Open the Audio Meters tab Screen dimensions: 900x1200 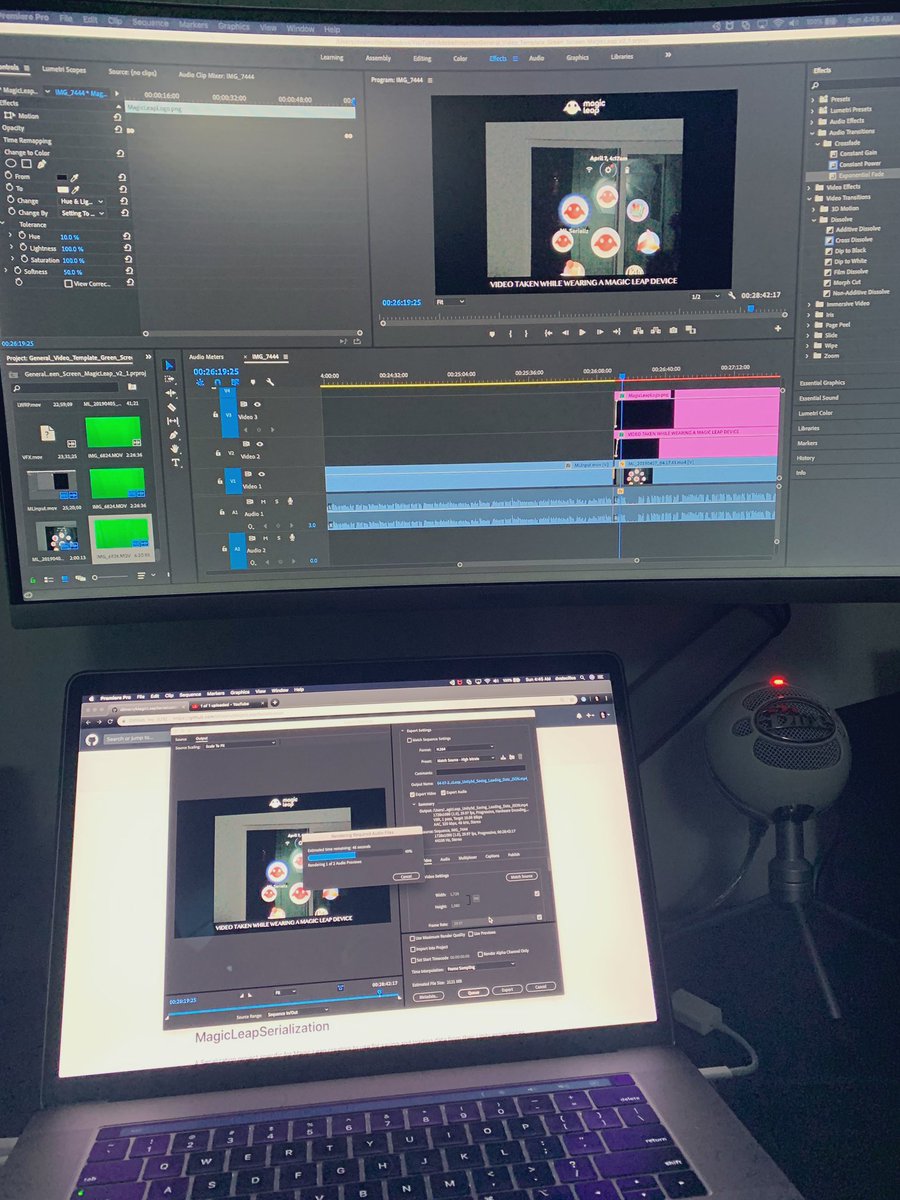(x=207, y=355)
